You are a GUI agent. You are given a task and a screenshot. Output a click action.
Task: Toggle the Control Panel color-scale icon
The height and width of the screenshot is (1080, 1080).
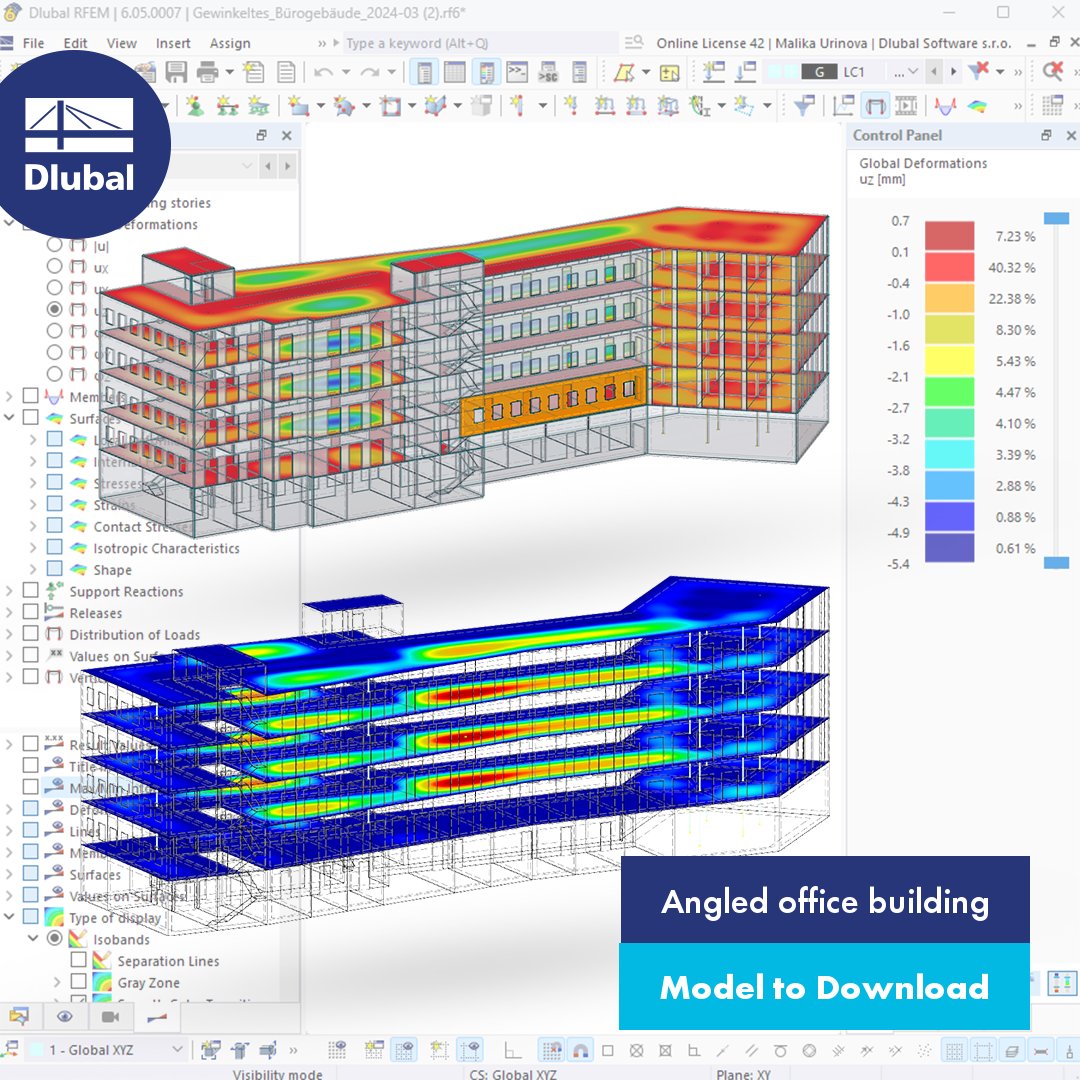pos(487,72)
